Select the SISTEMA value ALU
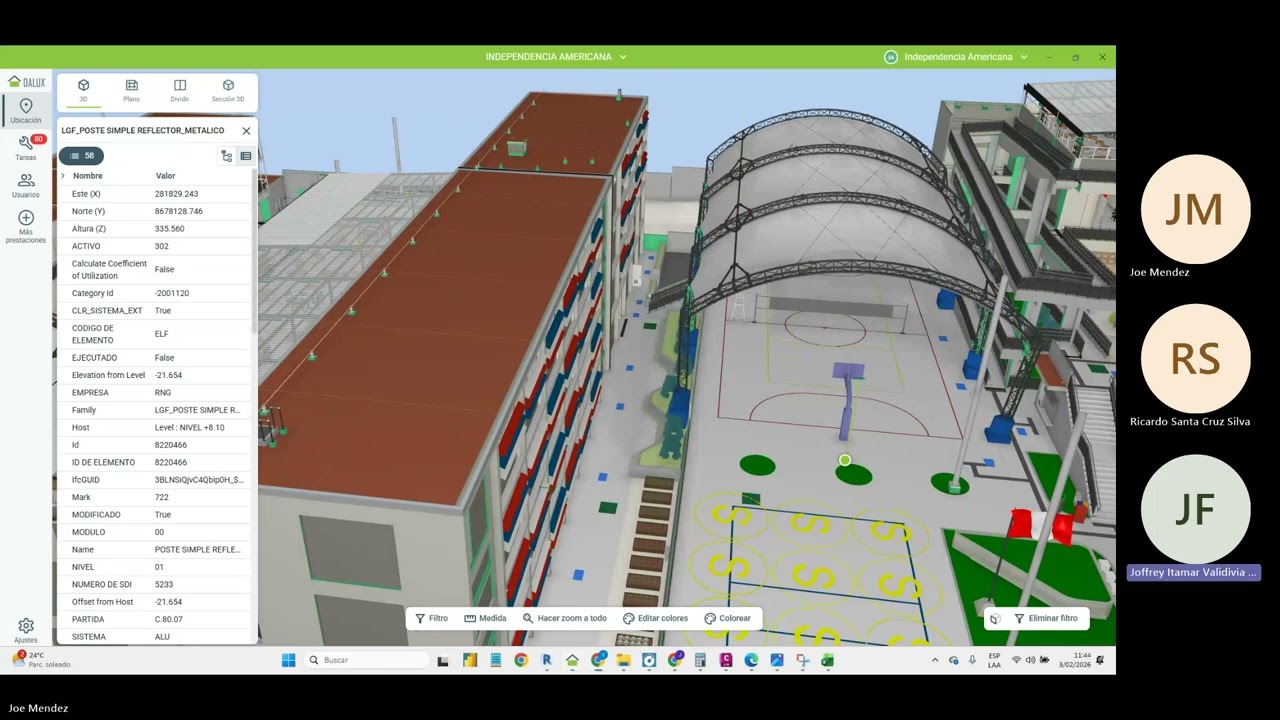The image size is (1280, 720). (162, 637)
